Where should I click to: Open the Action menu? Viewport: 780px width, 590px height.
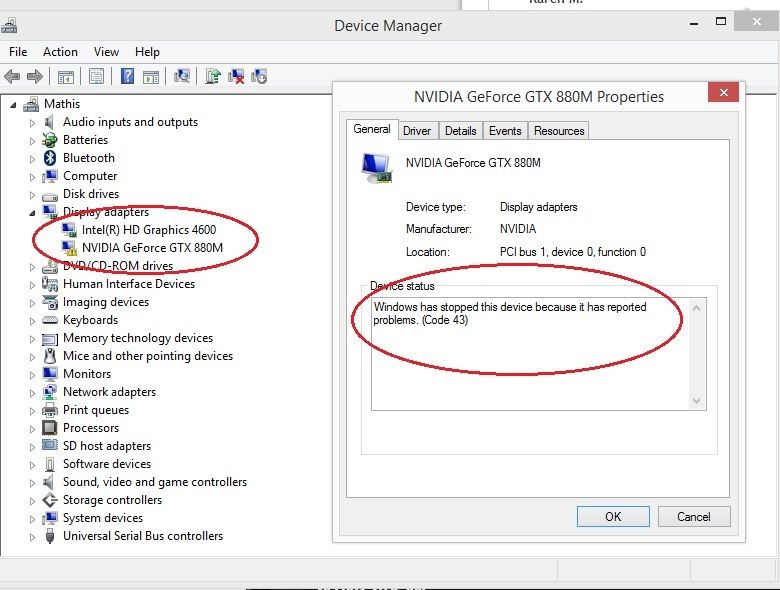(60, 52)
